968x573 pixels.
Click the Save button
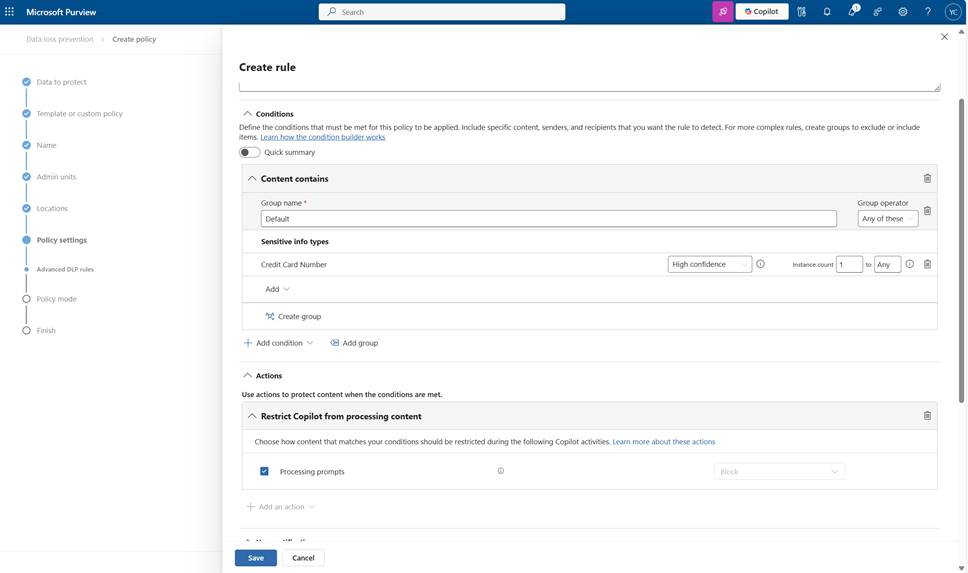[x=256, y=558]
